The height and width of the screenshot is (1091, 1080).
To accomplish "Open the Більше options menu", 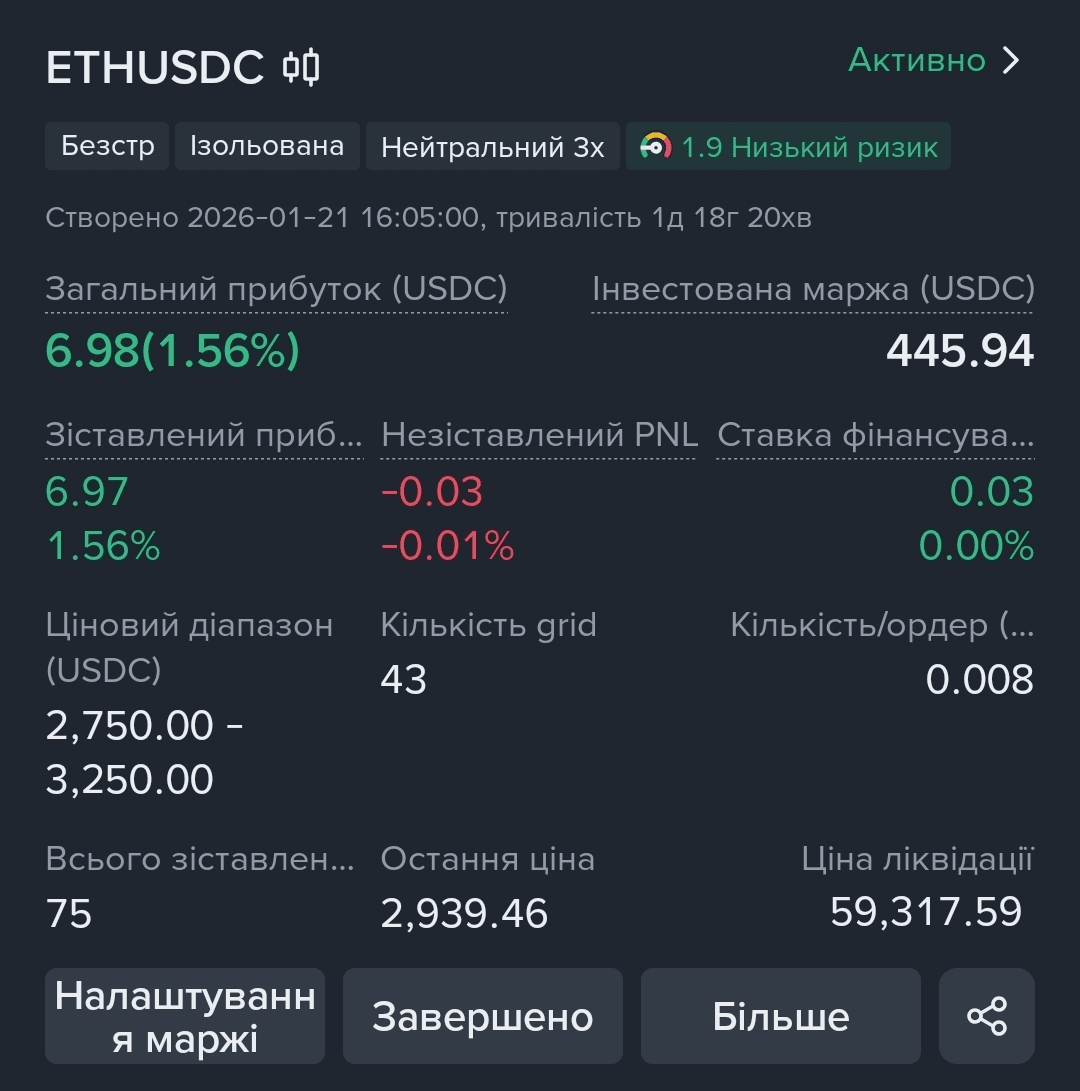I will click(x=780, y=1016).
